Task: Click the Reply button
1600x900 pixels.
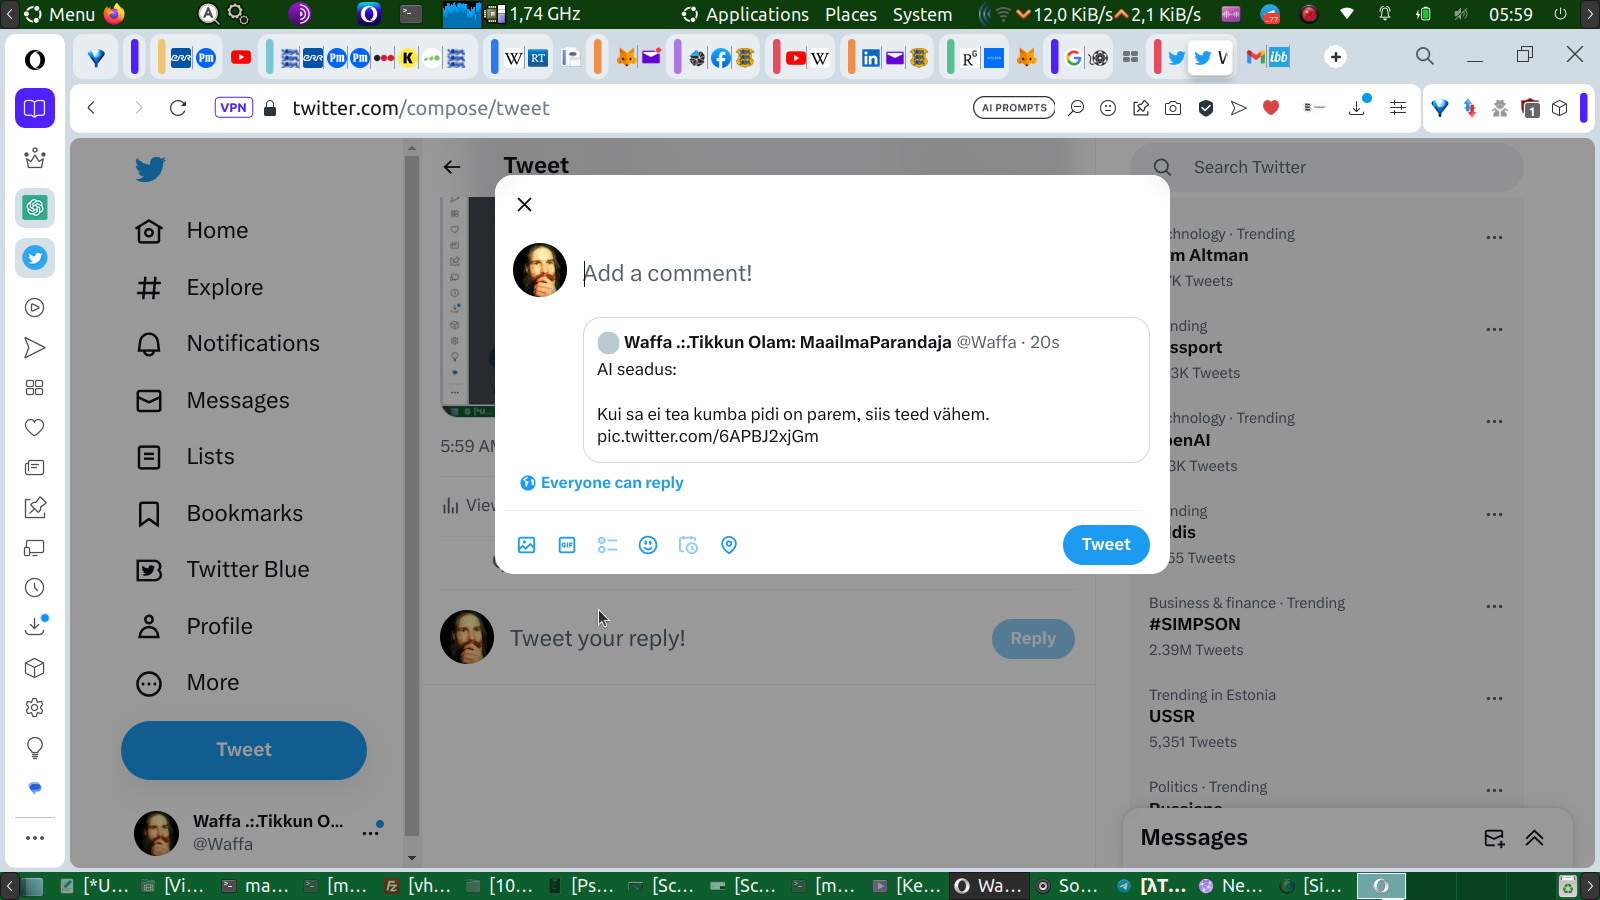Action: (1033, 639)
